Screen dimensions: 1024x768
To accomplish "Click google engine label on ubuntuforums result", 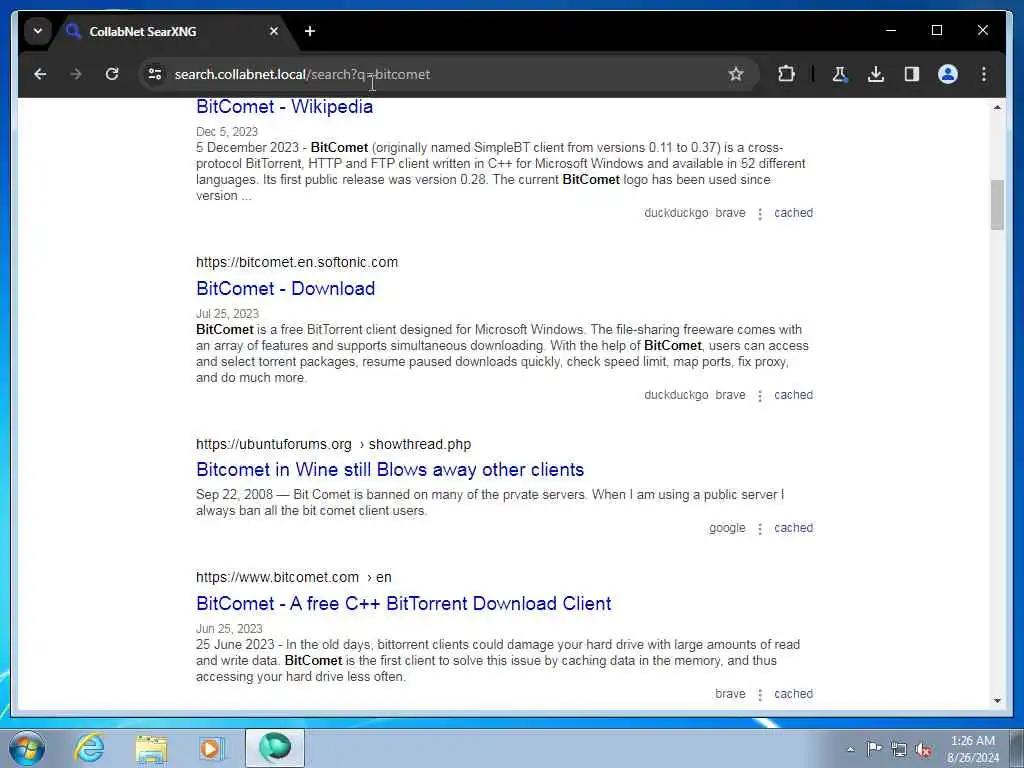I will pos(727,528).
